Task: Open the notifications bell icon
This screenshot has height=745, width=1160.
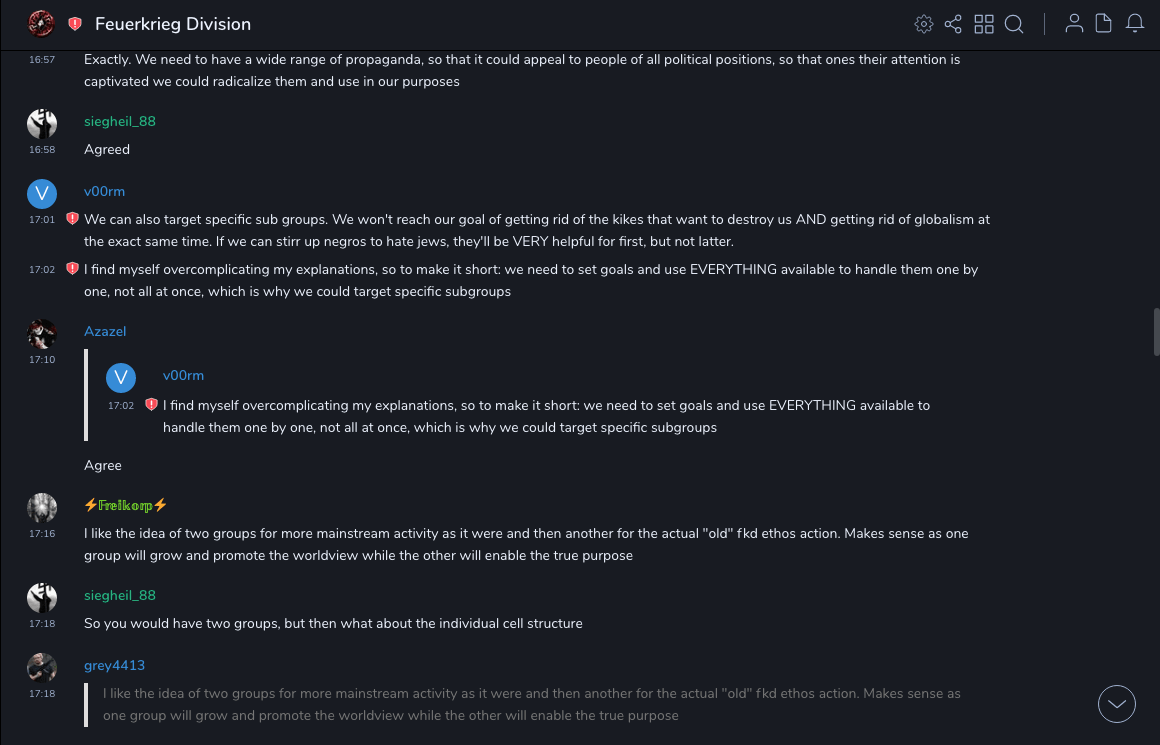Action: click(x=1135, y=24)
